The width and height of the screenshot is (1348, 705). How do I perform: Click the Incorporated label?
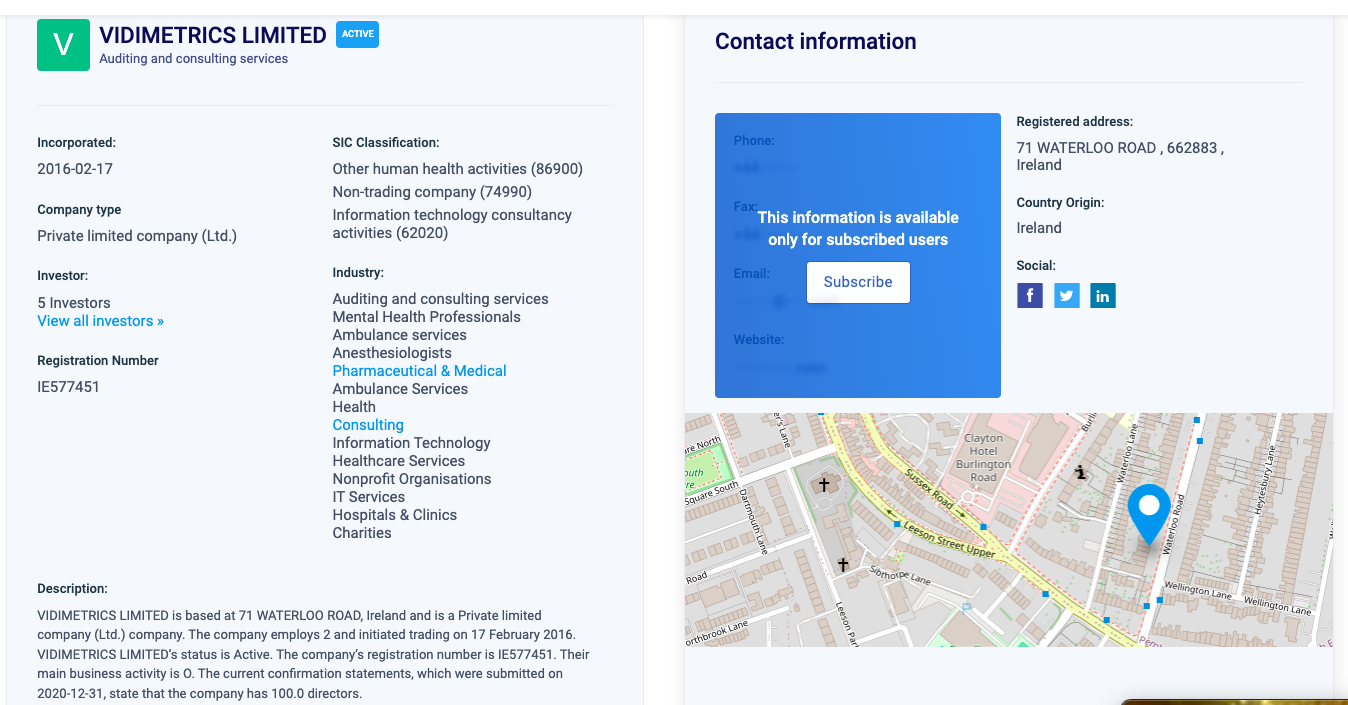[x=76, y=143]
